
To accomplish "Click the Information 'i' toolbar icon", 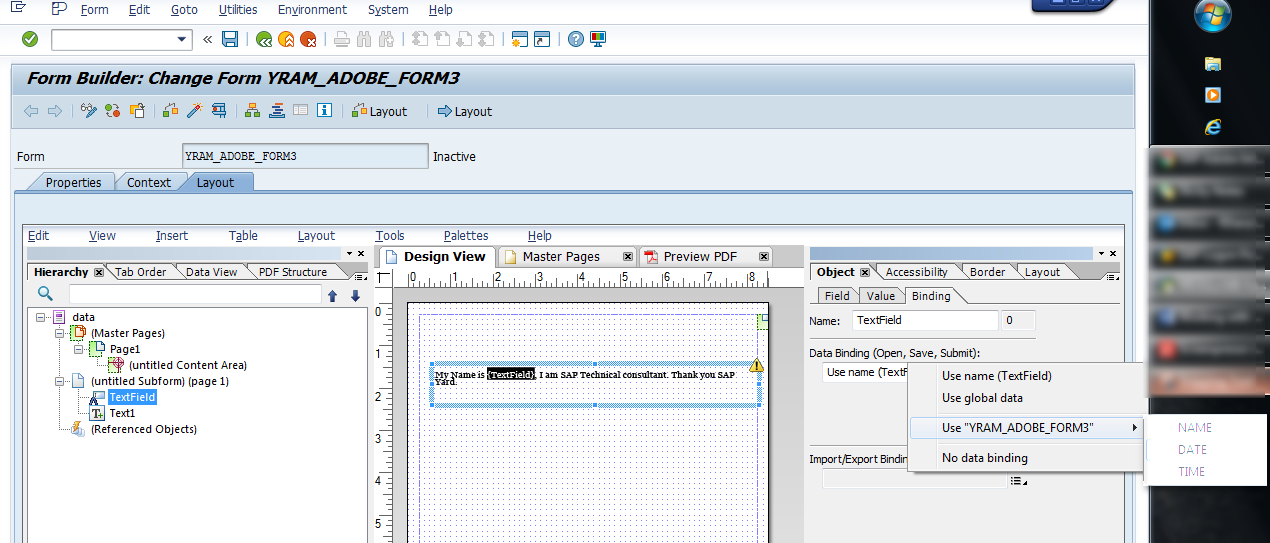I will 324,111.
